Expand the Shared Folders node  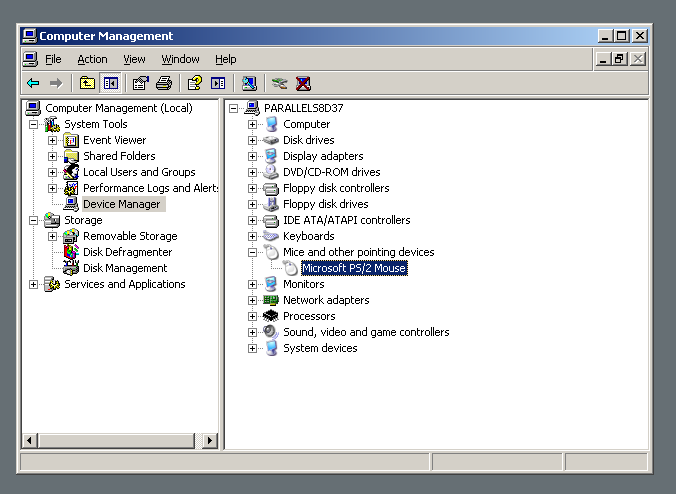(52, 156)
